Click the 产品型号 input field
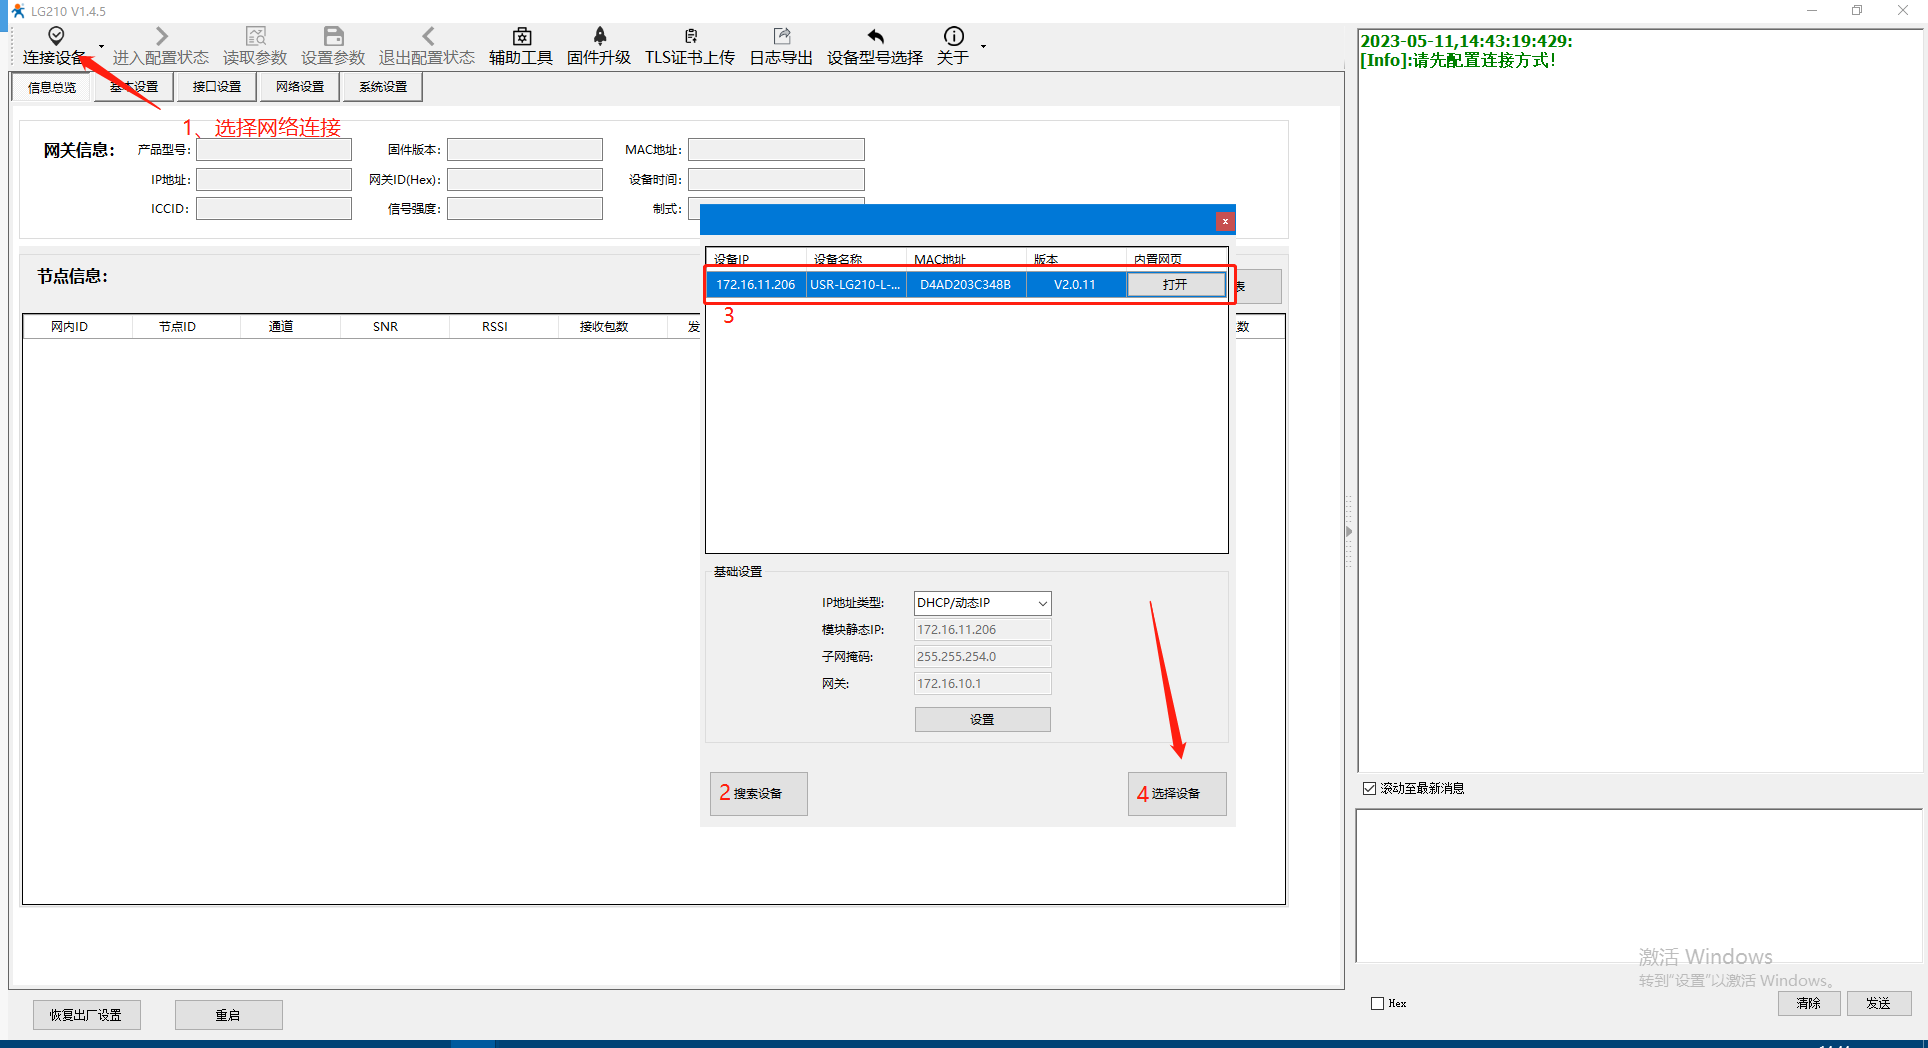The height and width of the screenshot is (1048, 1928). pyautogui.click(x=274, y=150)
